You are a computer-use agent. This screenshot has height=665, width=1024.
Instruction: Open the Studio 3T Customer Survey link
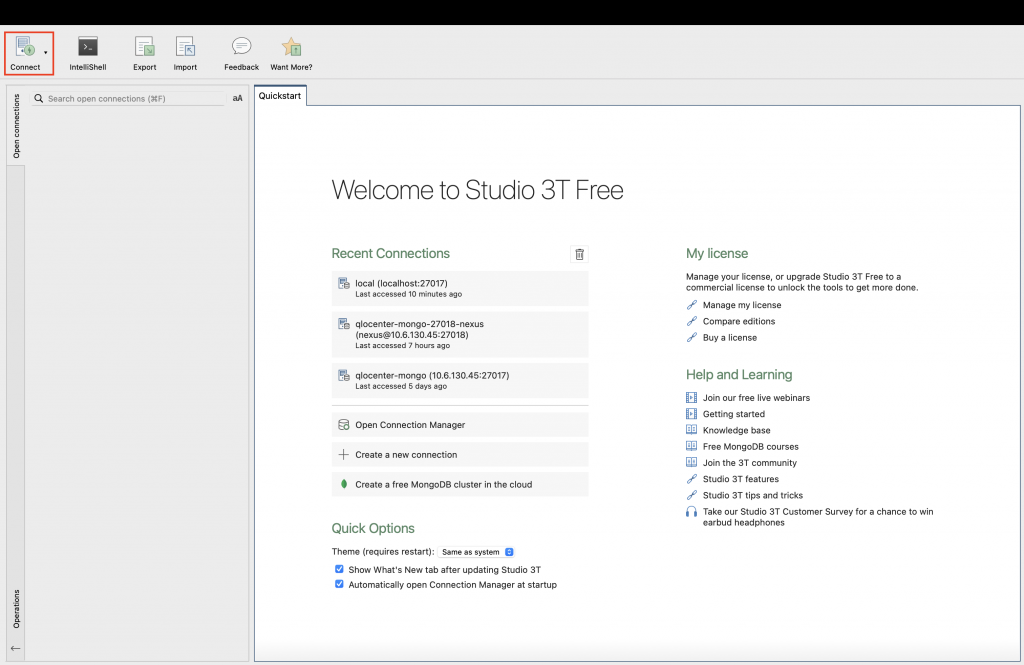point(818,517)
